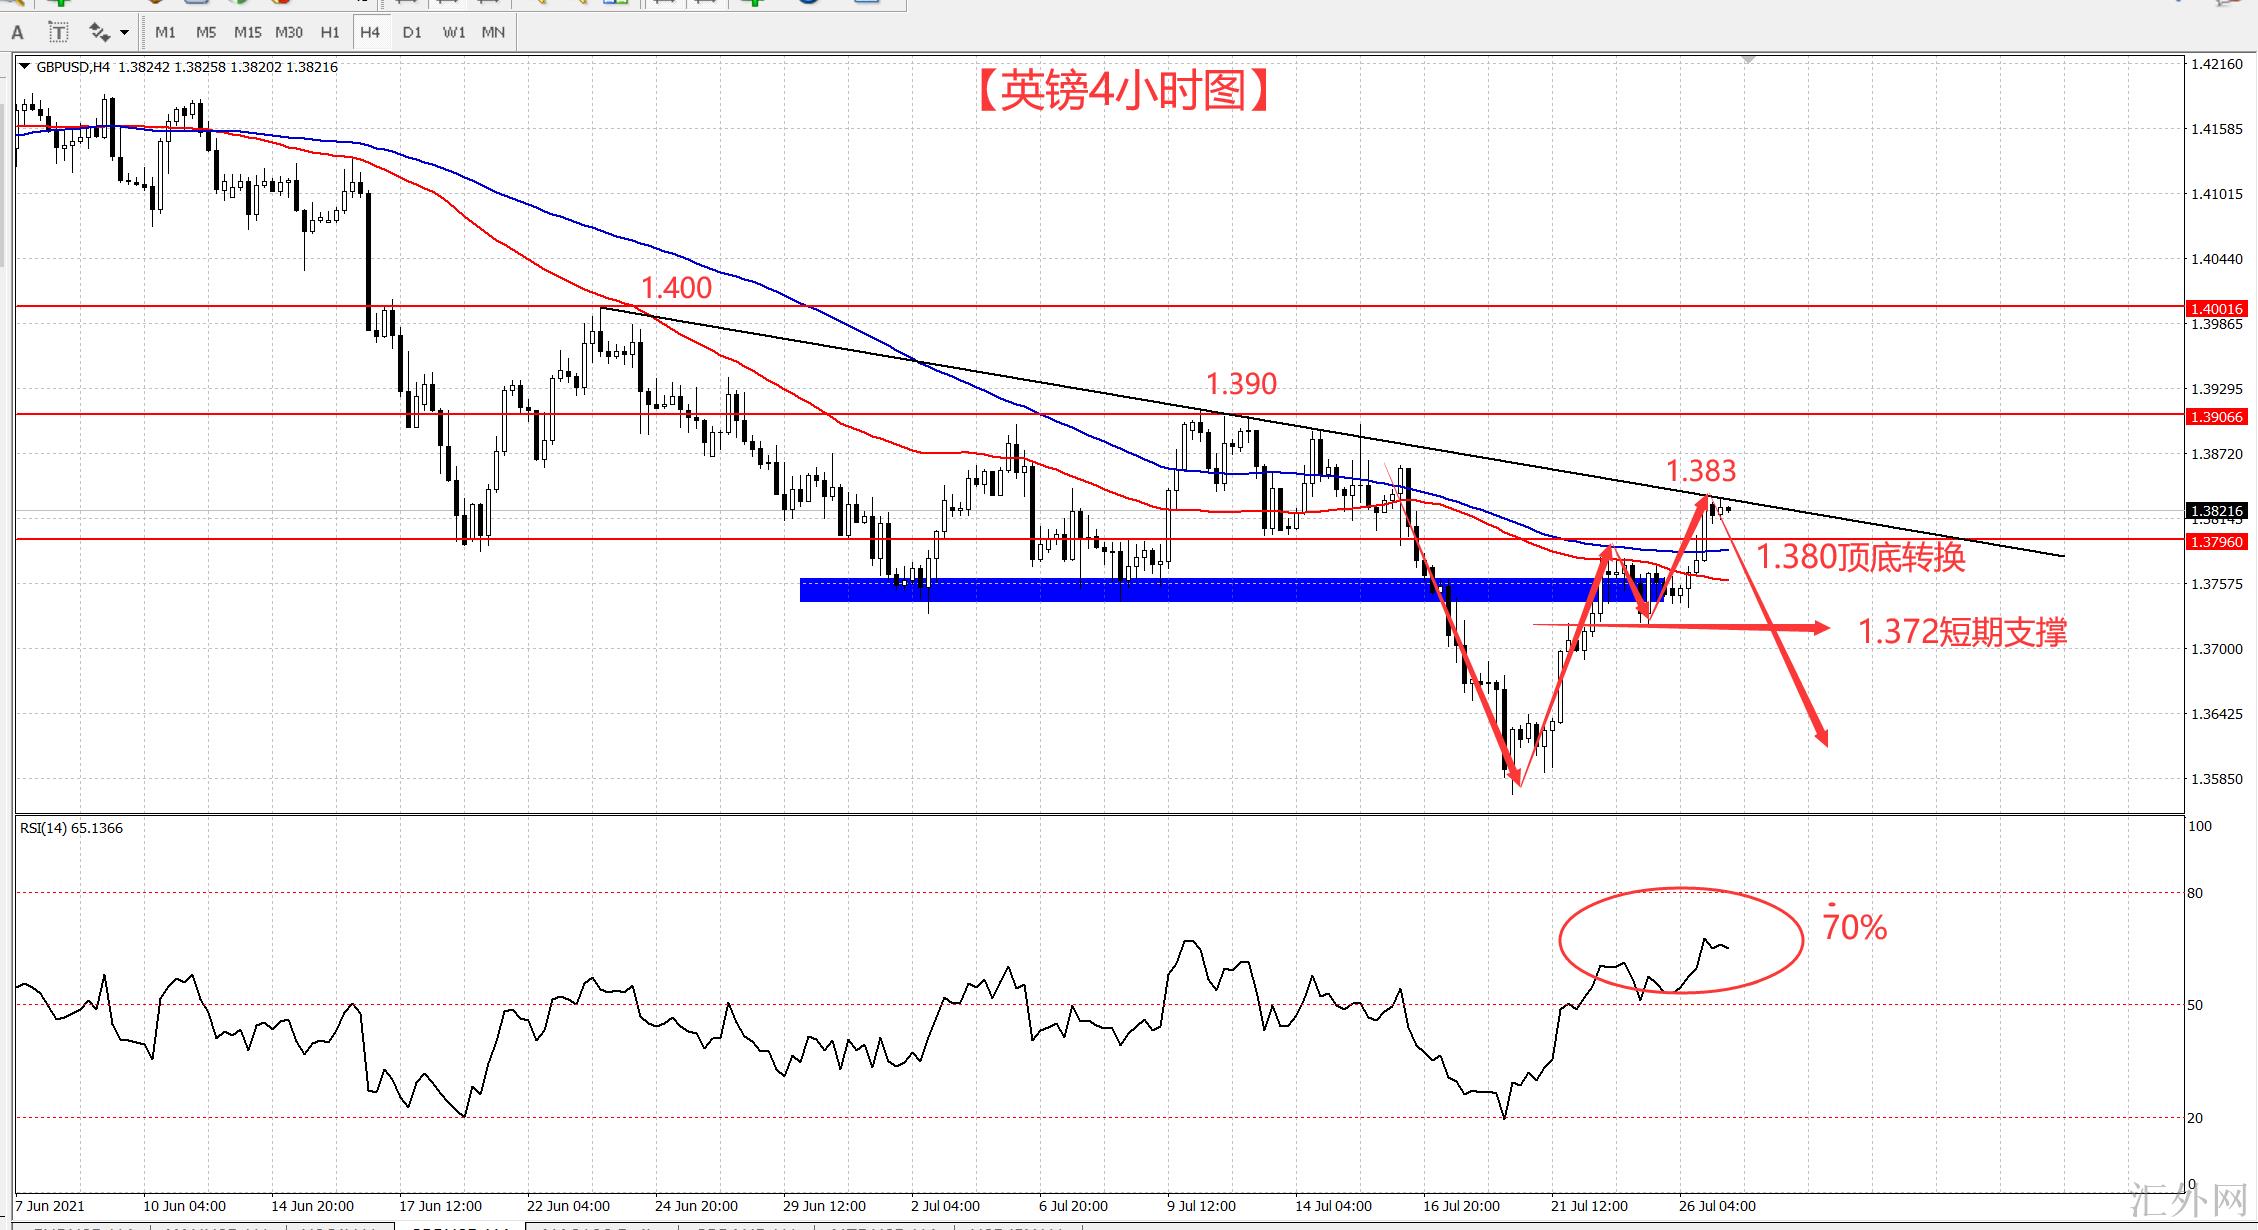Click the arrows/shapes objects tool icon
Screen dimensions: 2258x1230
[98, 33]
